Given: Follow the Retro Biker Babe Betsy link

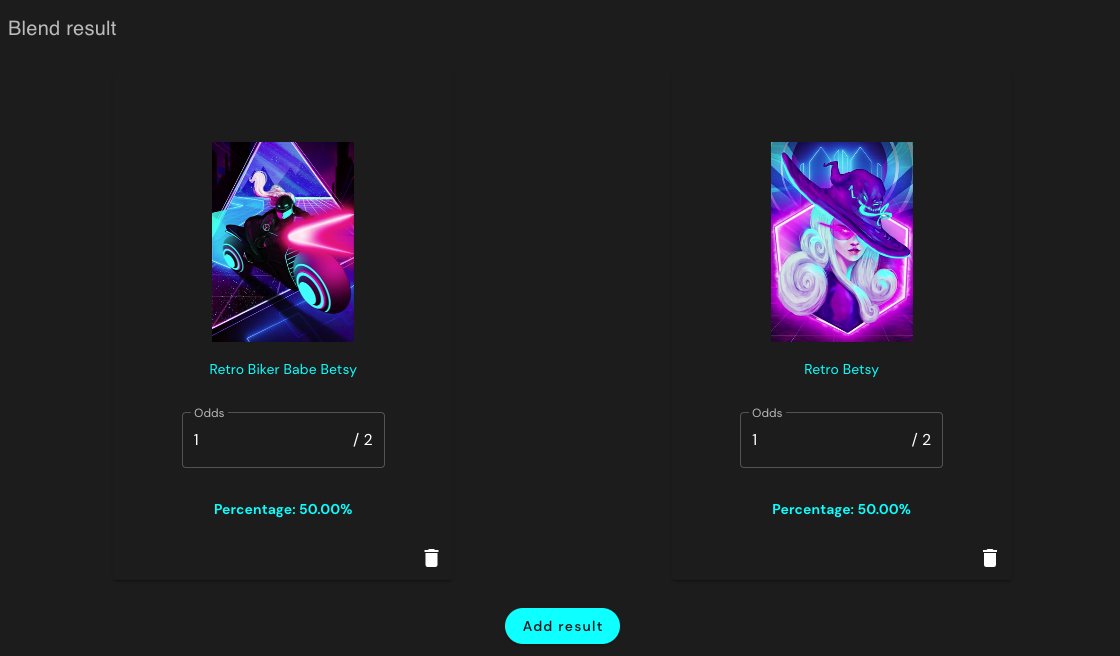Looking at the screenshot, I should (283, 369).
